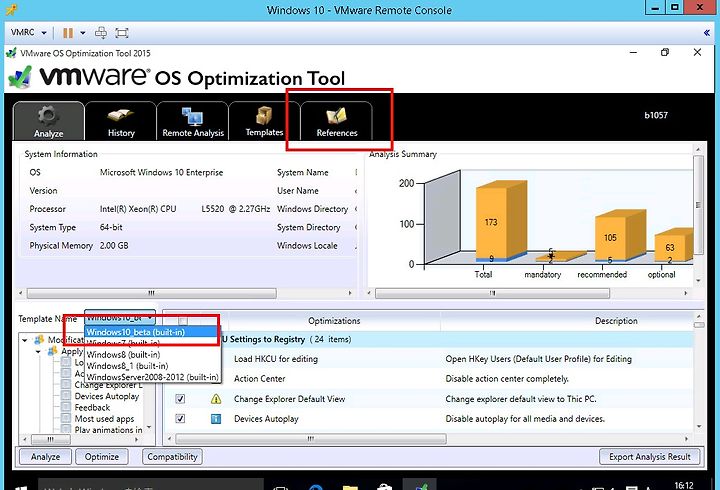Click the pin icon in the VMware Remote Console title bar
Viewport: 720px width, 490px height.
pos(12,9)
